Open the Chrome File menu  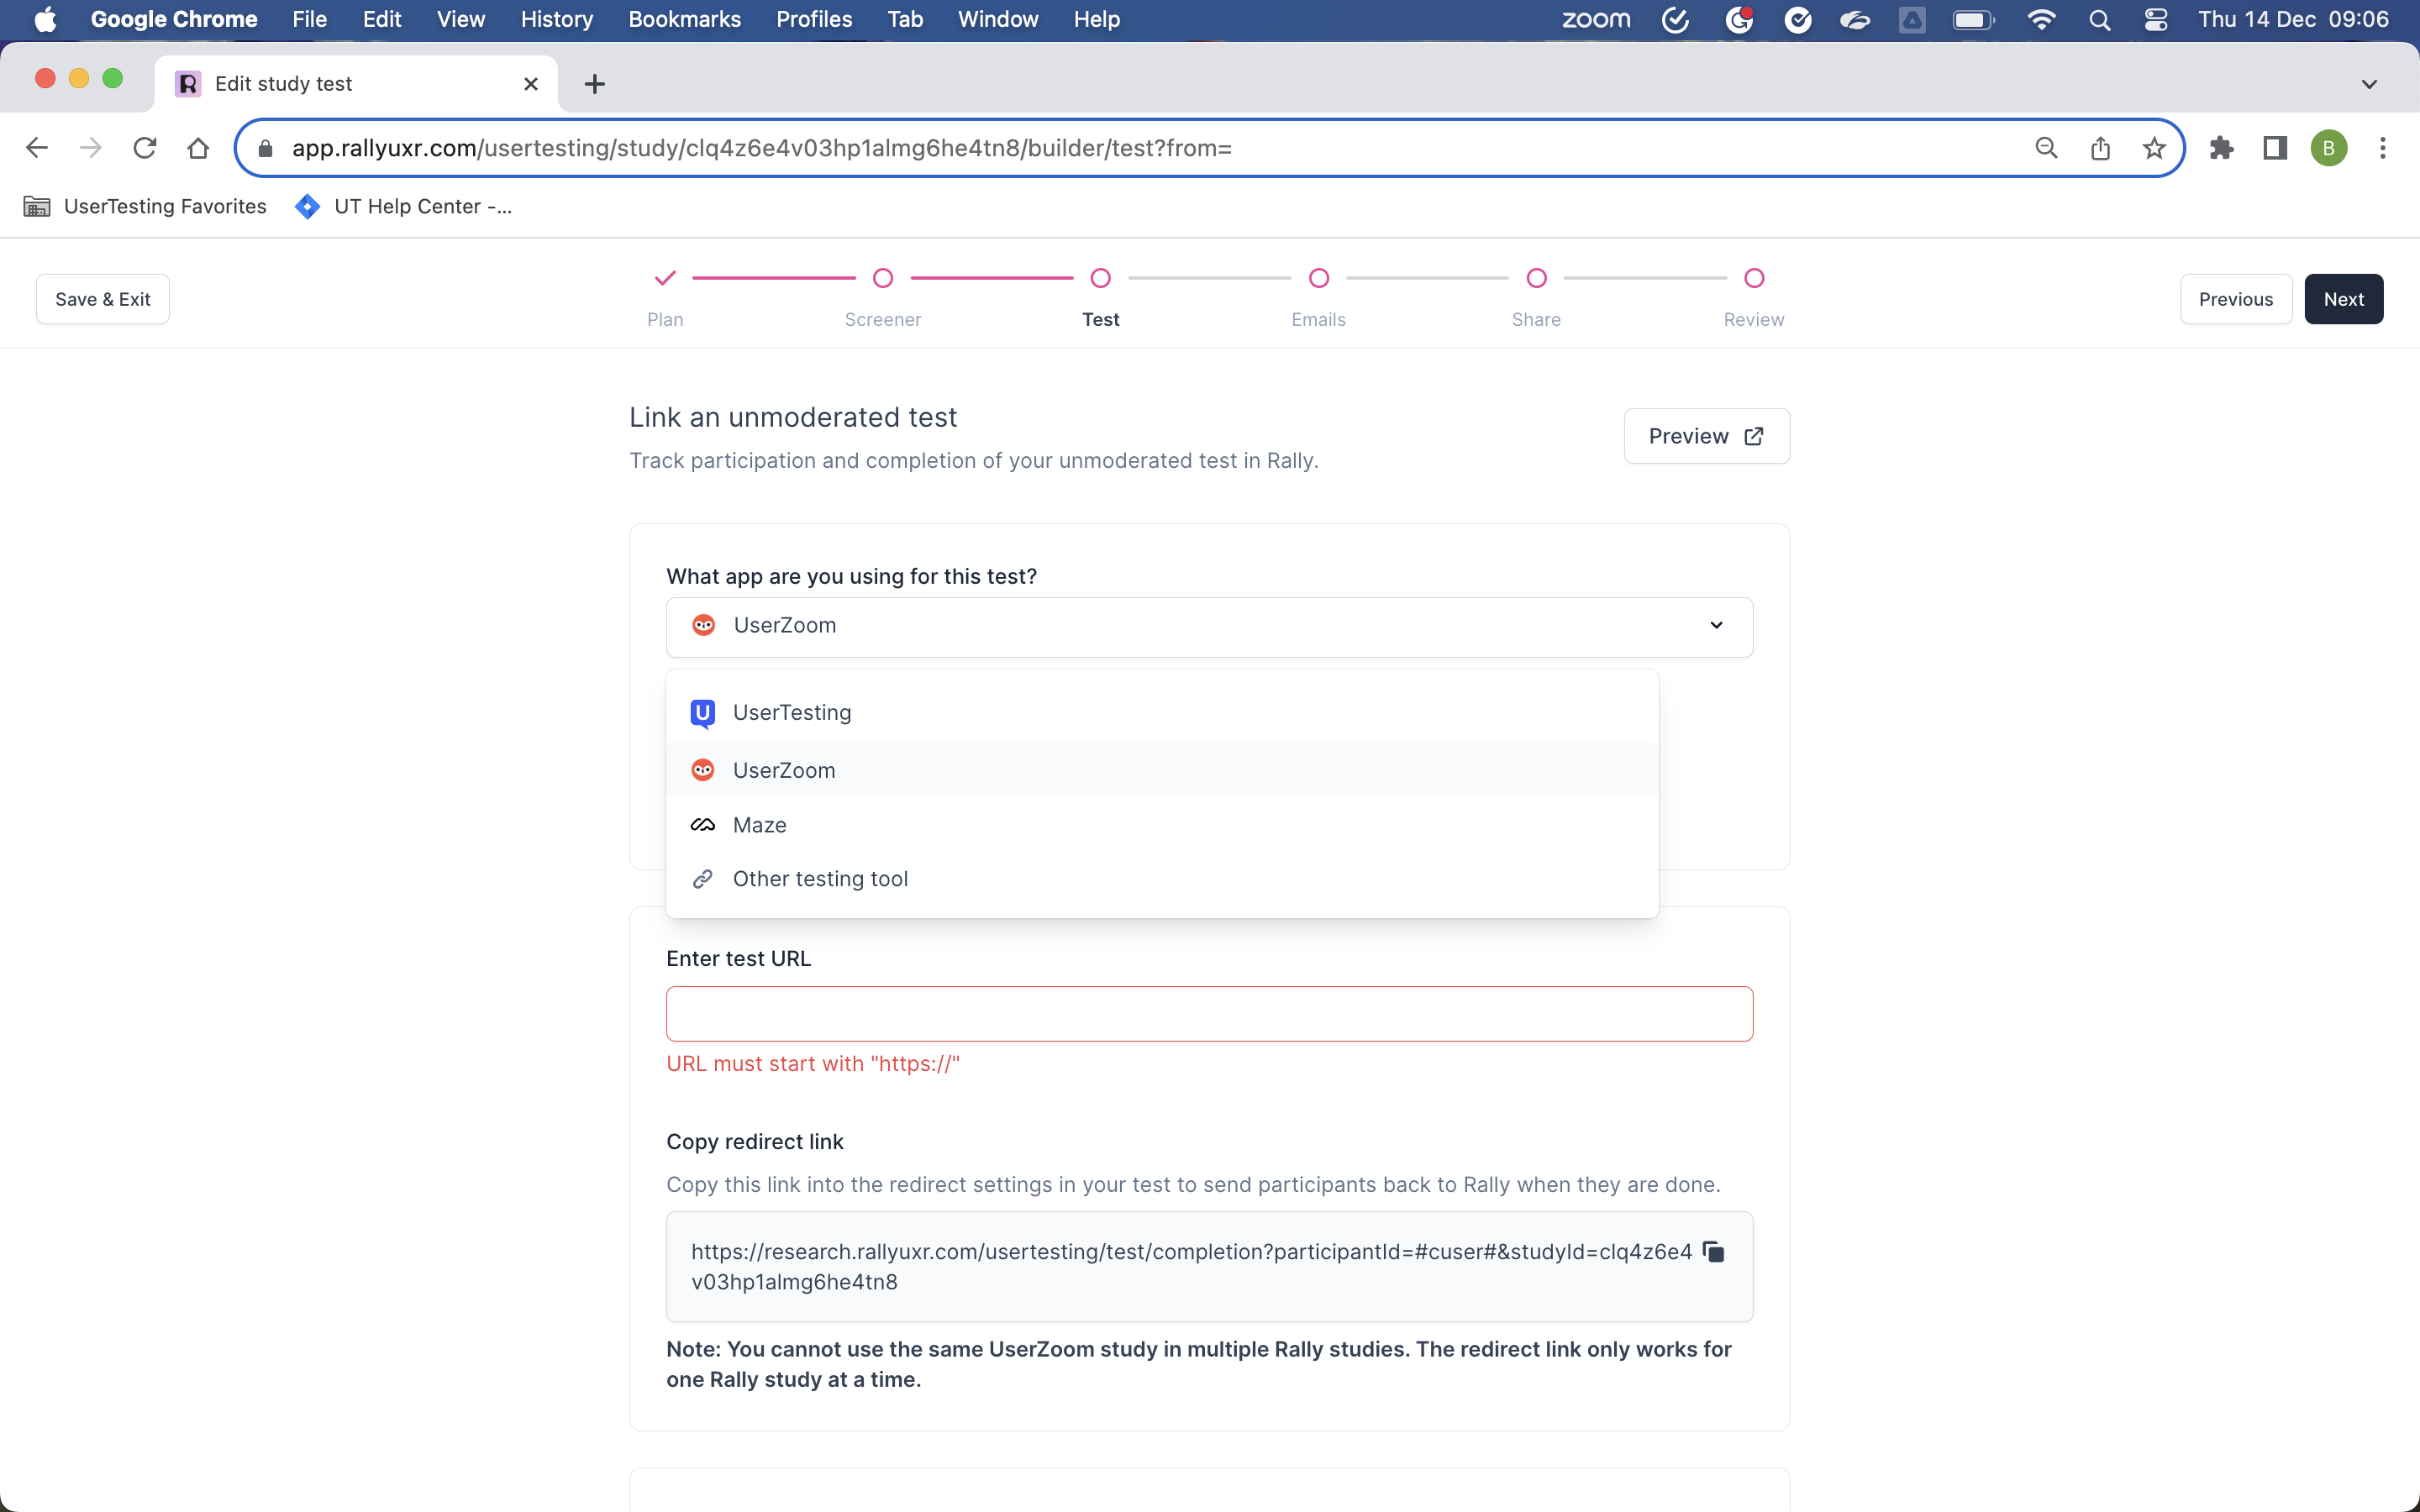(309, 19)
